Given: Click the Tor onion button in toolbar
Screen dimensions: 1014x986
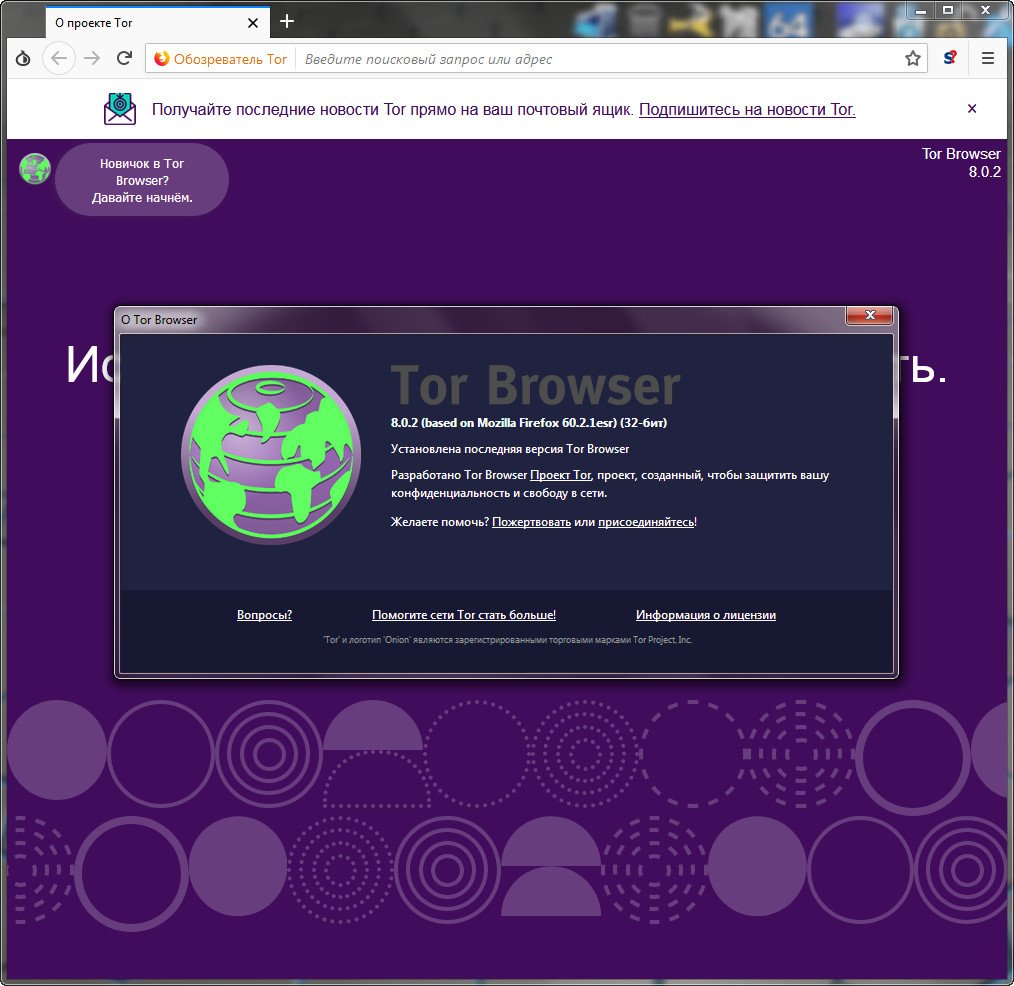Looking at the screenshot, I should click(23, 59).
